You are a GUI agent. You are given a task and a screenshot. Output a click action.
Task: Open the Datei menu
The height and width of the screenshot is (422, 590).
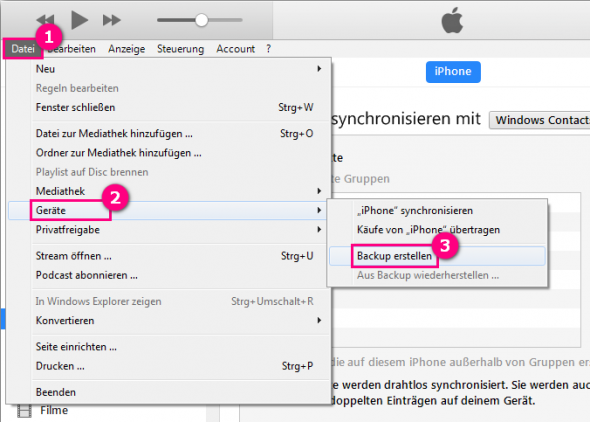pos(23,49)
